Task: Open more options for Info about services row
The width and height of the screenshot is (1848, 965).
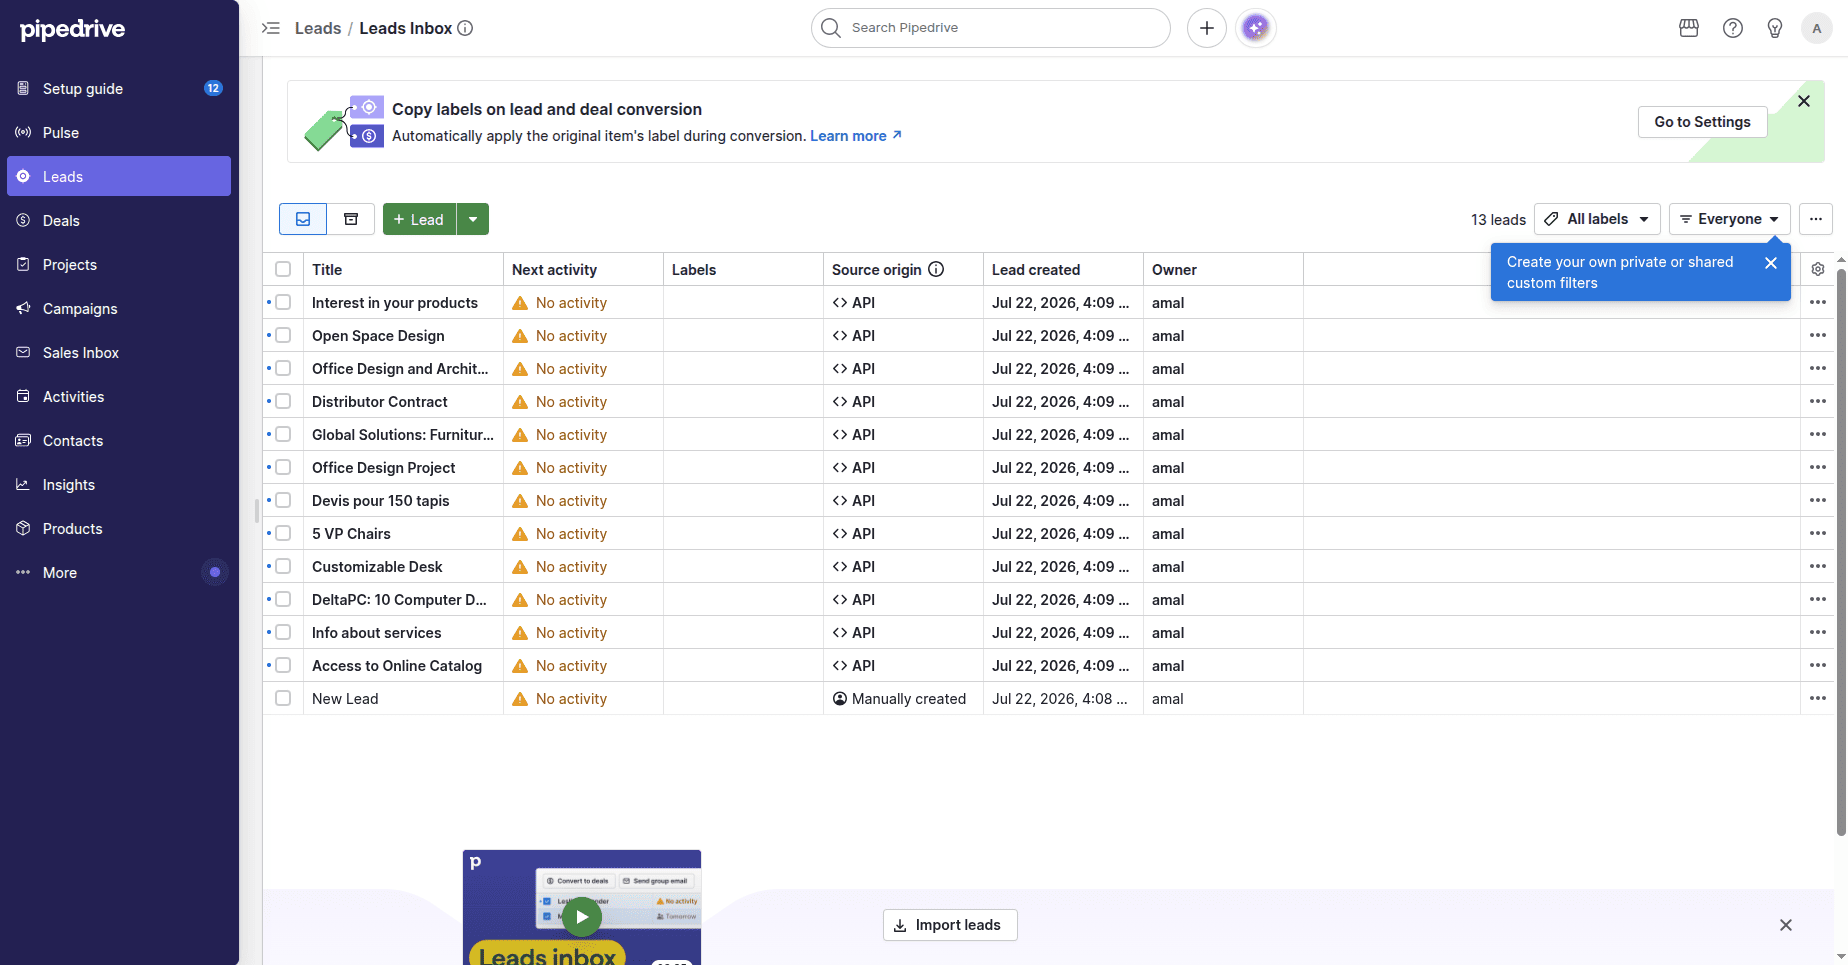Action: pos(1818,632)
